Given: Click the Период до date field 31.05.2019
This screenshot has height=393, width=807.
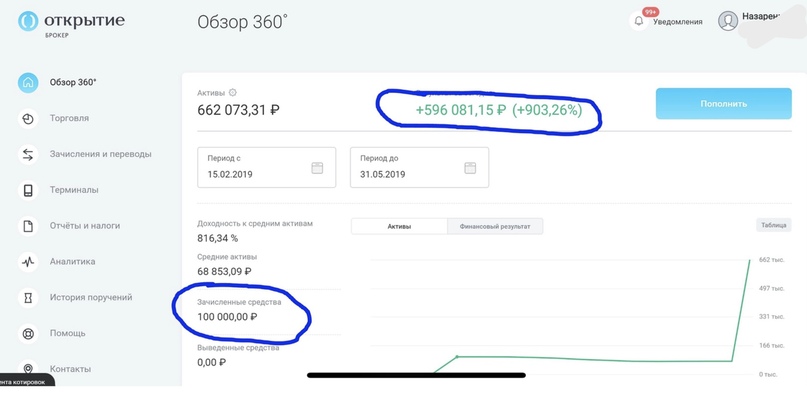Looking at the screenshot, I should (x=419, y=167).
